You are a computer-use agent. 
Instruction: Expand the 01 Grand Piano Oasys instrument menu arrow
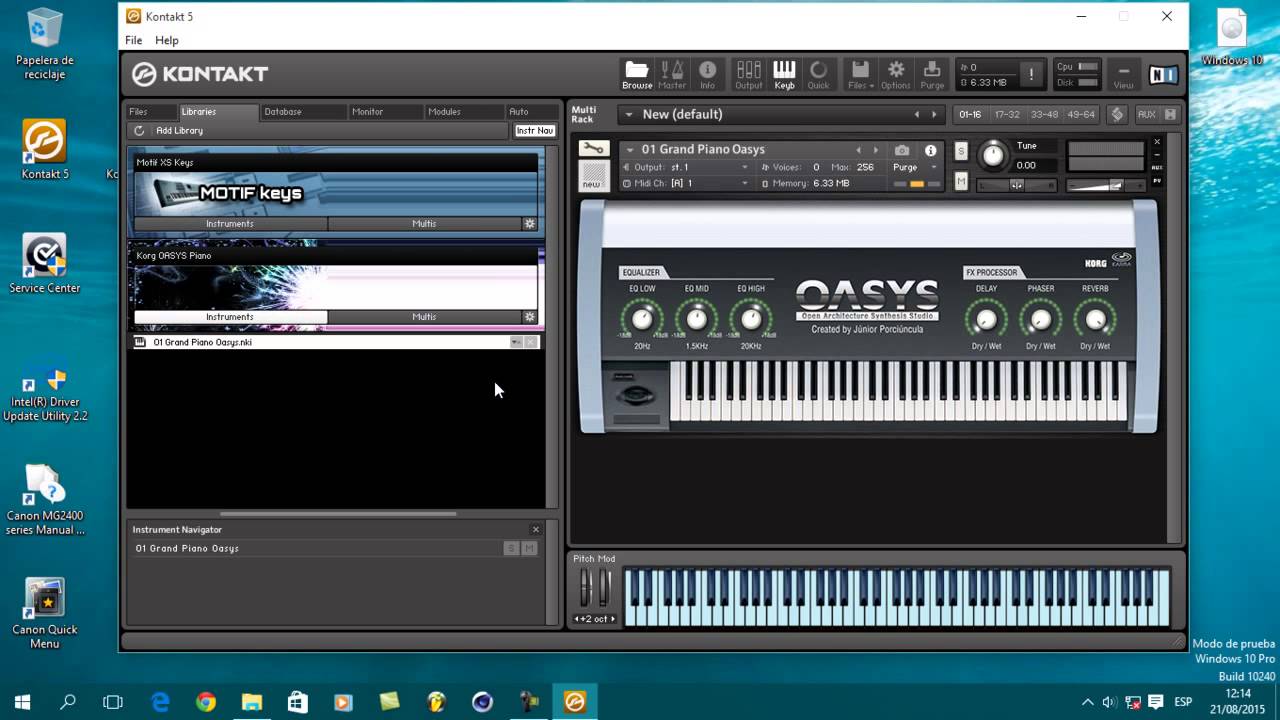pyautogui.click(x=630, y=150)
